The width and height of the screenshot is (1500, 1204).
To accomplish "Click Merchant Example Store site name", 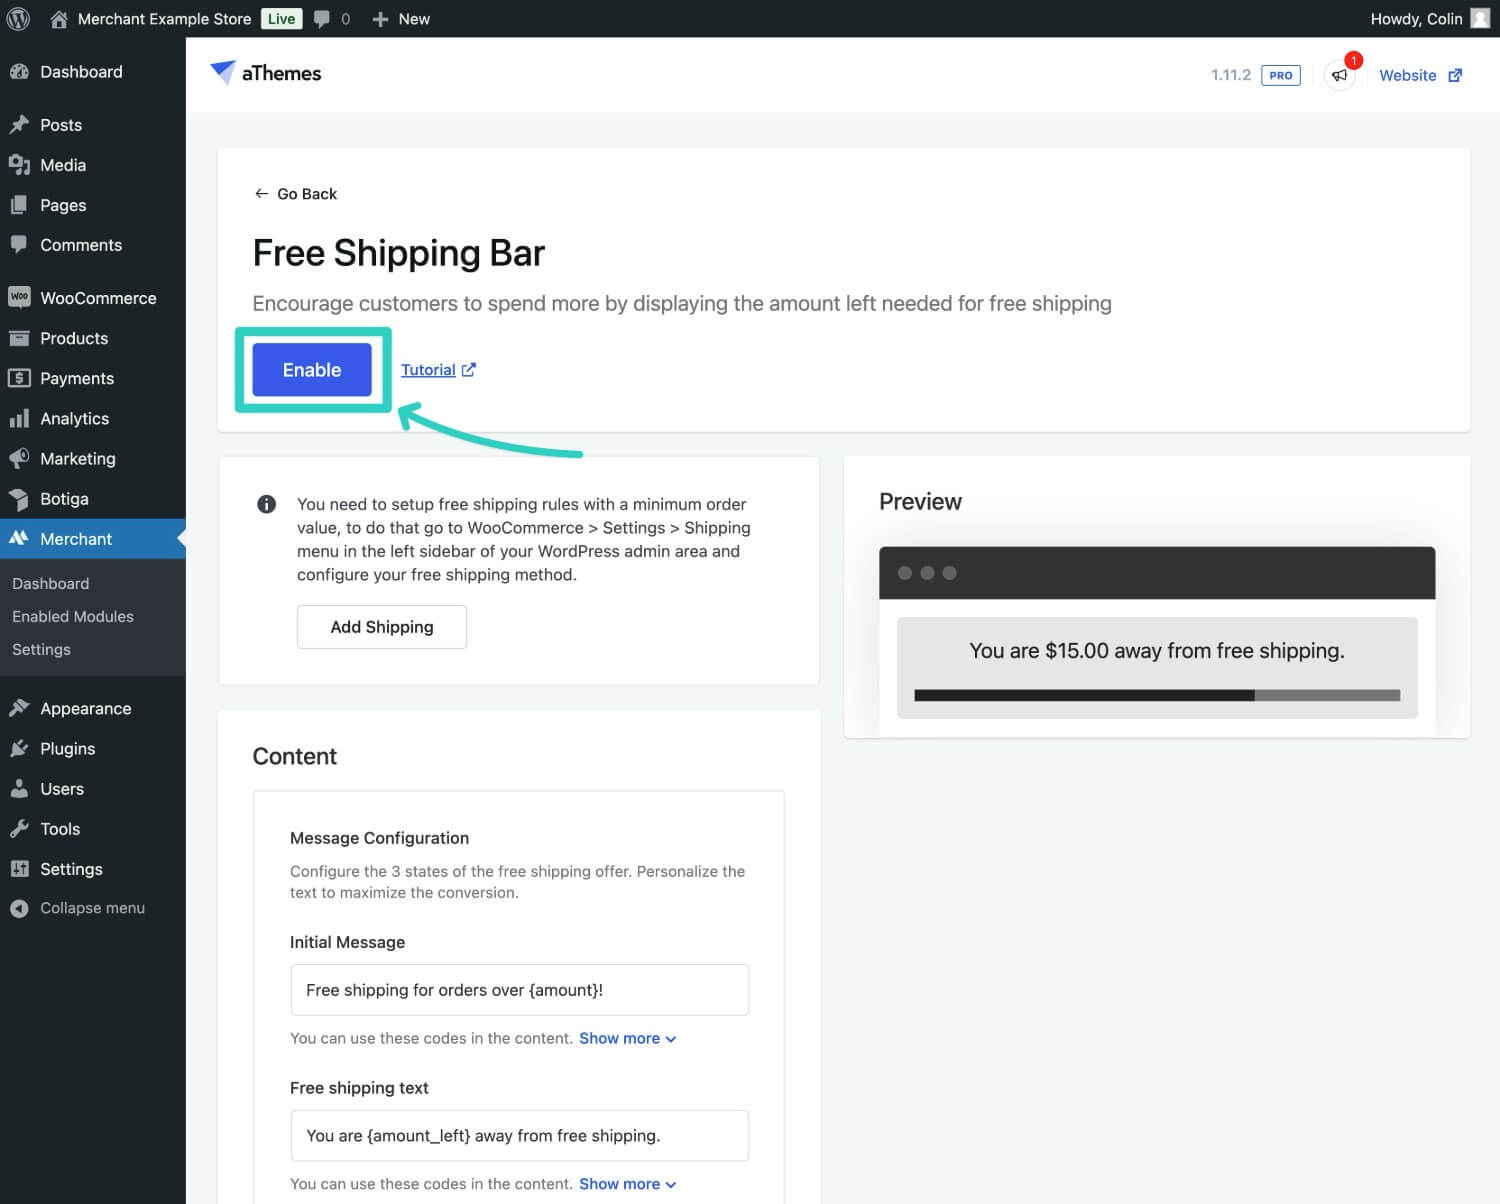I will [164, 19].
